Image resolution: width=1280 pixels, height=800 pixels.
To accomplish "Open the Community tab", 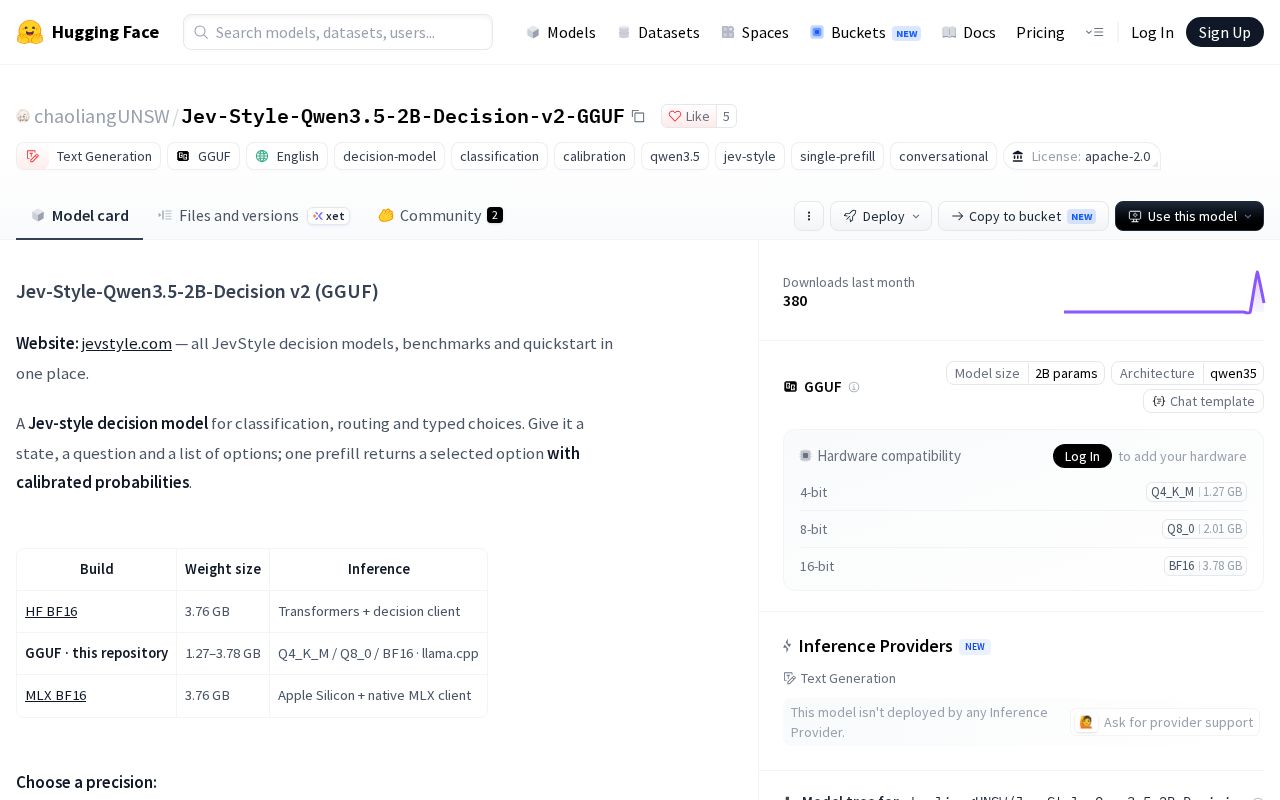I will 440,216.
